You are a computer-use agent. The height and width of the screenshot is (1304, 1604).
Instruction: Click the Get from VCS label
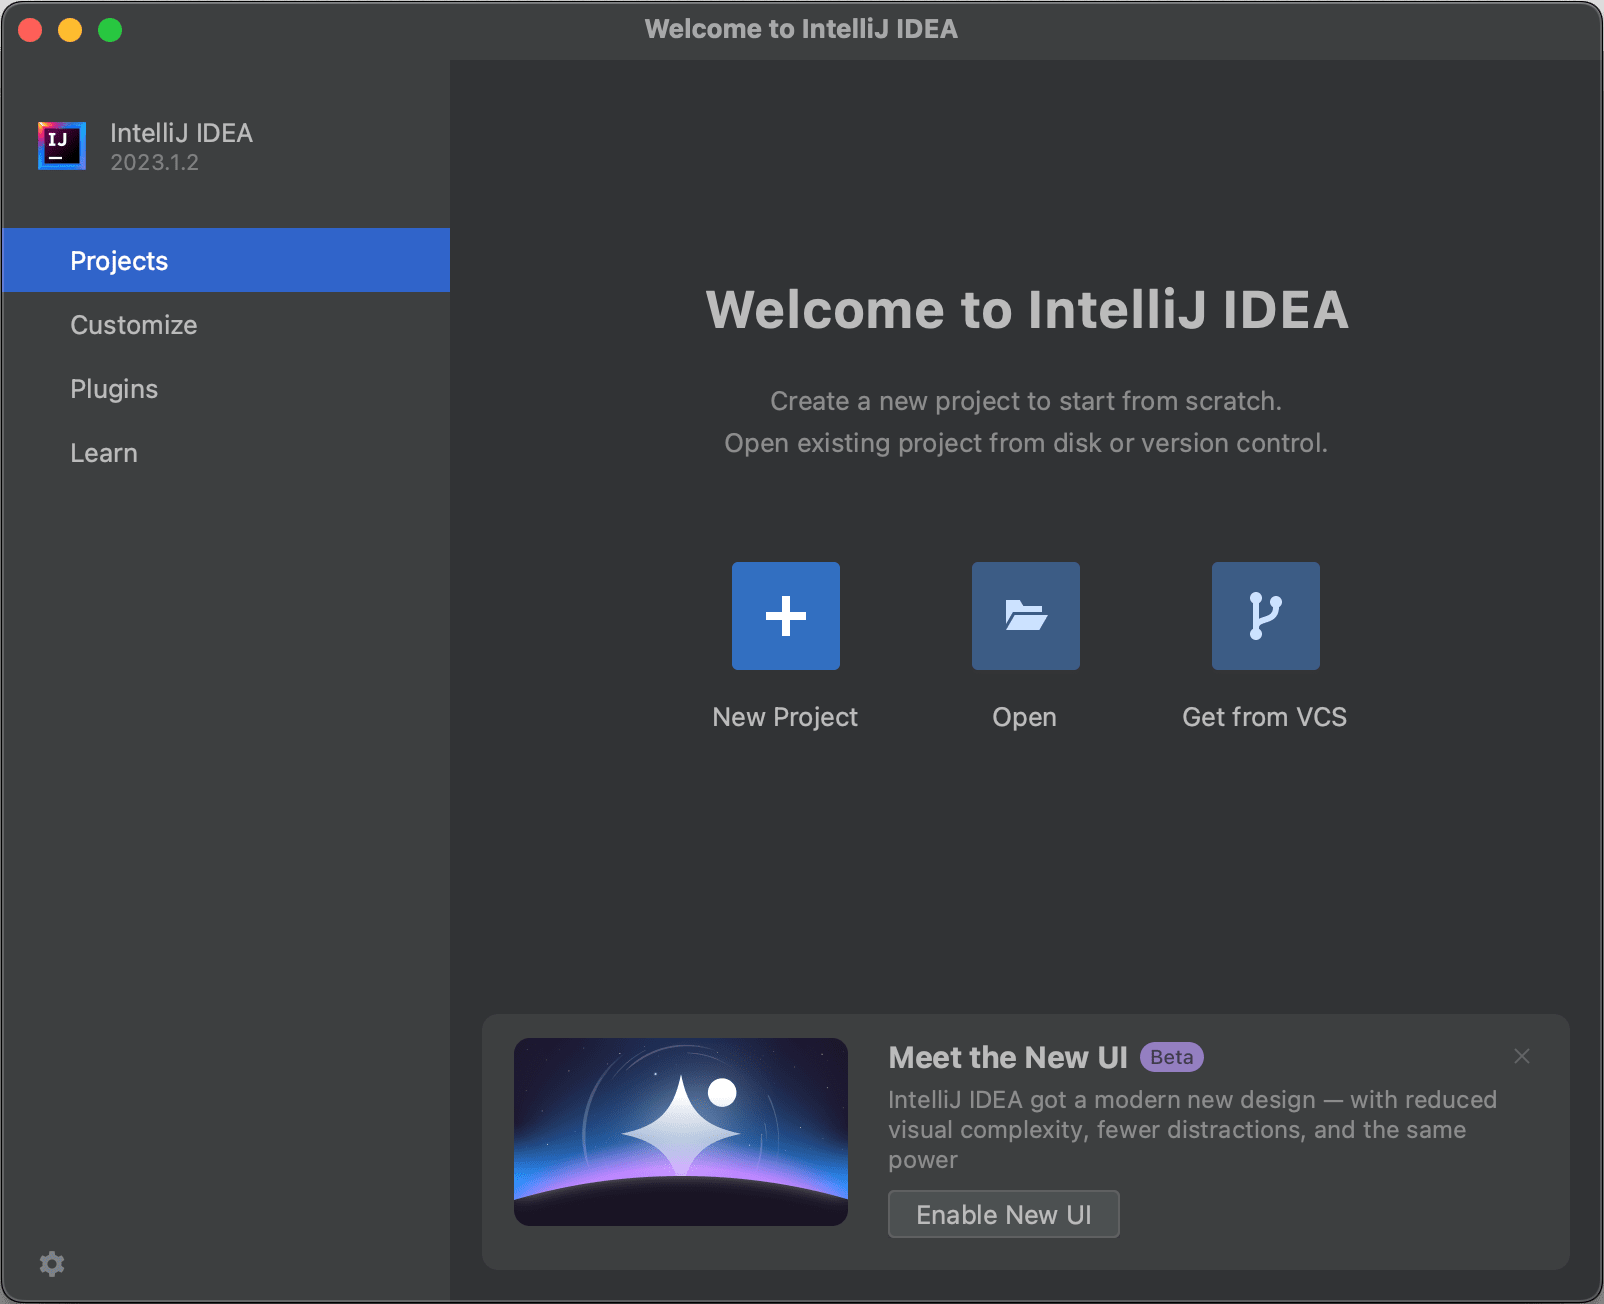click(1264, 716)
